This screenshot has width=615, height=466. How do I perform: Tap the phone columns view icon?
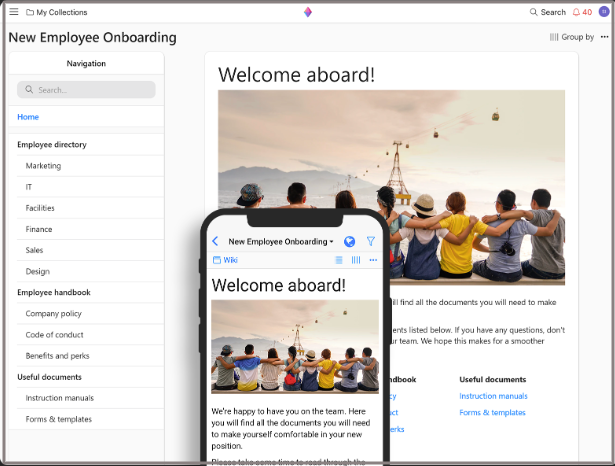(x=356, y=260)
